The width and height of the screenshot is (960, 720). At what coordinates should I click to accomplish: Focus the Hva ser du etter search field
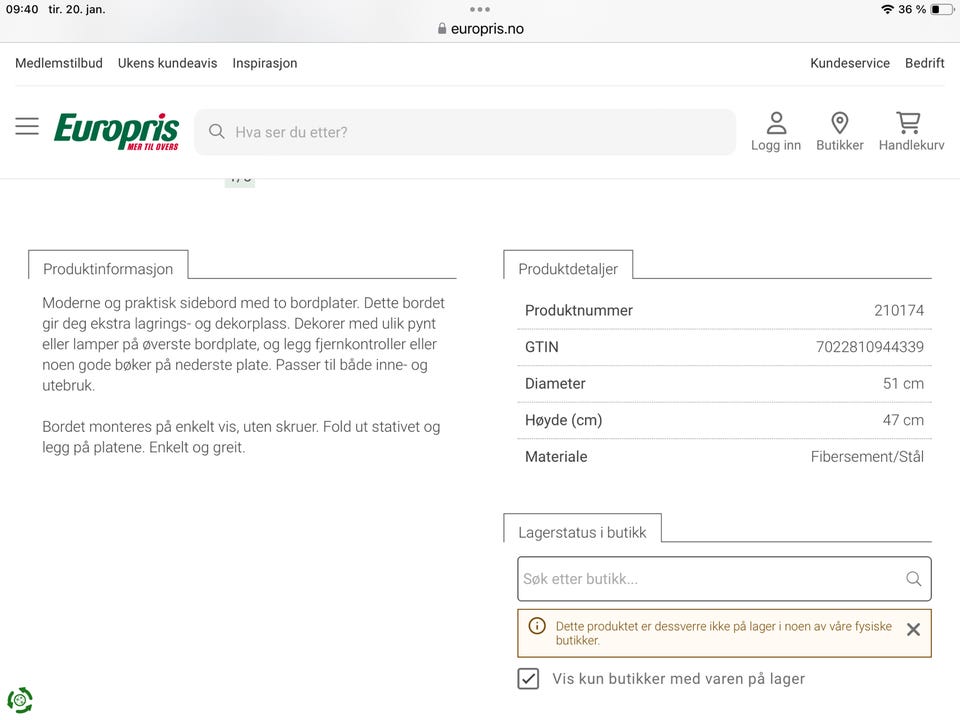coord(465,132)
